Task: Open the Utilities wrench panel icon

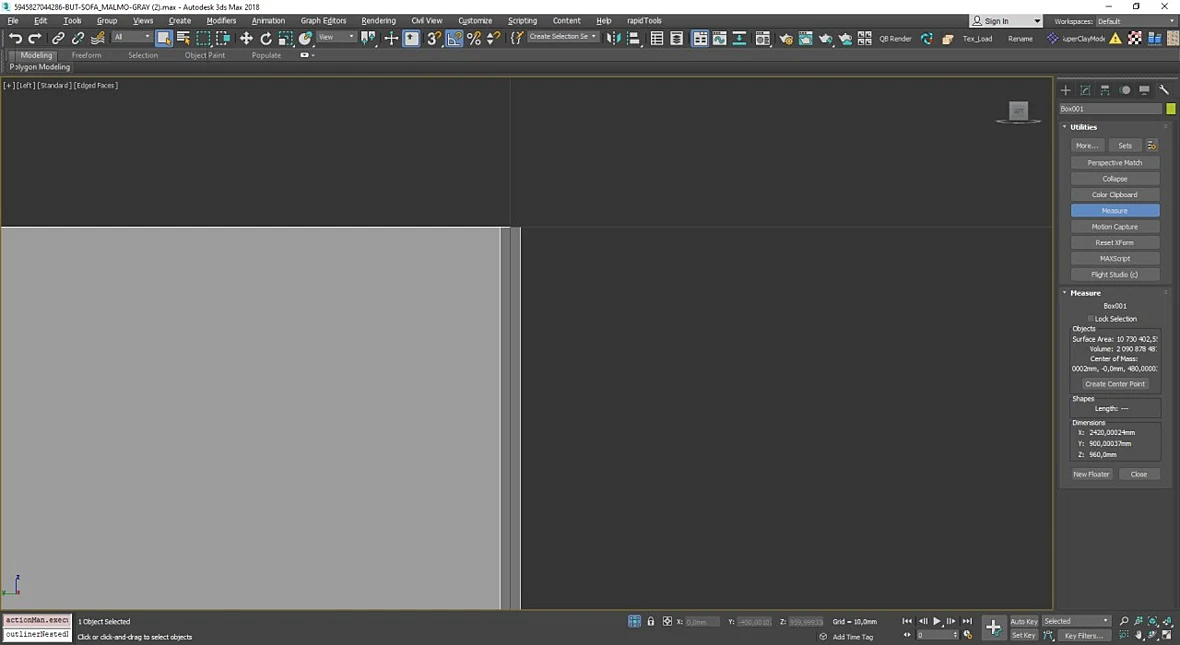Action: (1163, 90)
